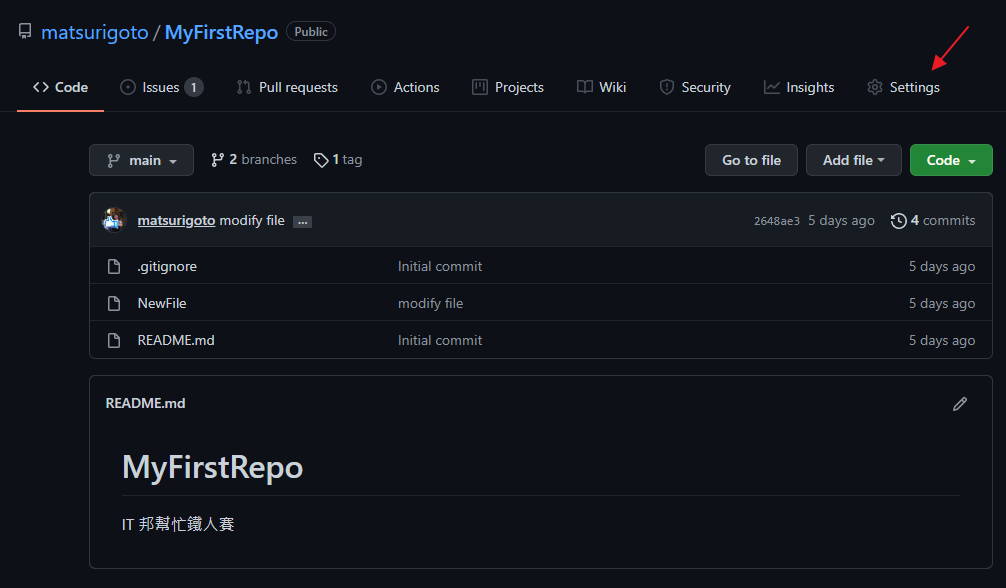This screenshot has width=1006, height=588.
Task: Click the Issues count badge showing 1
Action: coord(194,87)
